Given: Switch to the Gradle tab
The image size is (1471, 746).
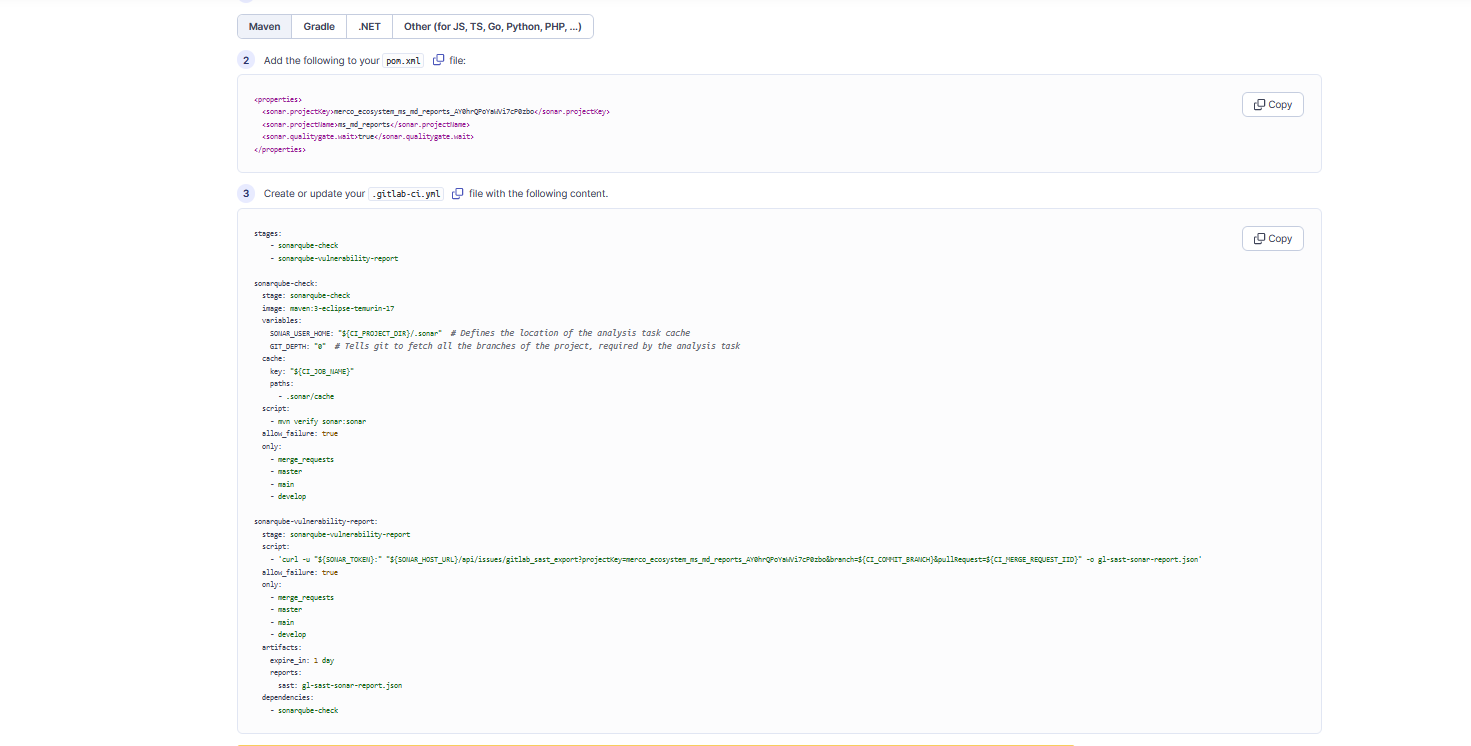Looking at the screenshot, I should click(x=319, y=26).
